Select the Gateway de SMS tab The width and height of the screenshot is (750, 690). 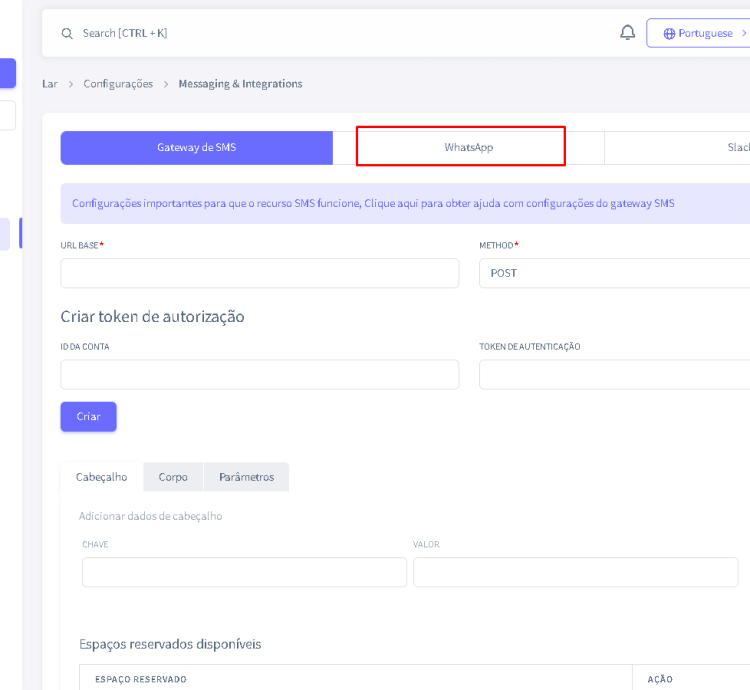[x=196, y=148]
